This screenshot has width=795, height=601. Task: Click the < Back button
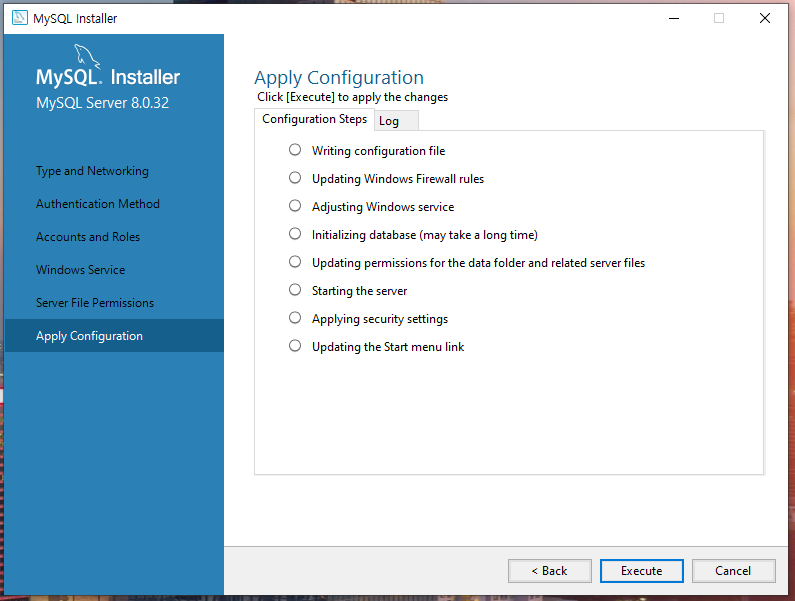click(550, 571)
